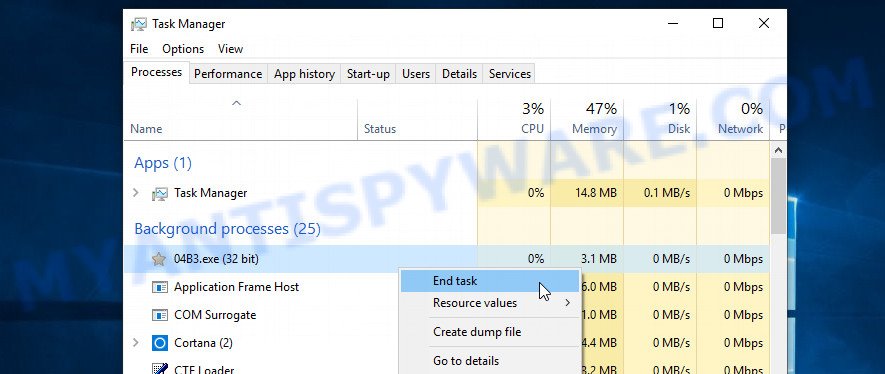Image resolution: width=885 pixels, height=374 pixels.
Task: Sort by the Memory column header
Action: [x=587, y=120]
